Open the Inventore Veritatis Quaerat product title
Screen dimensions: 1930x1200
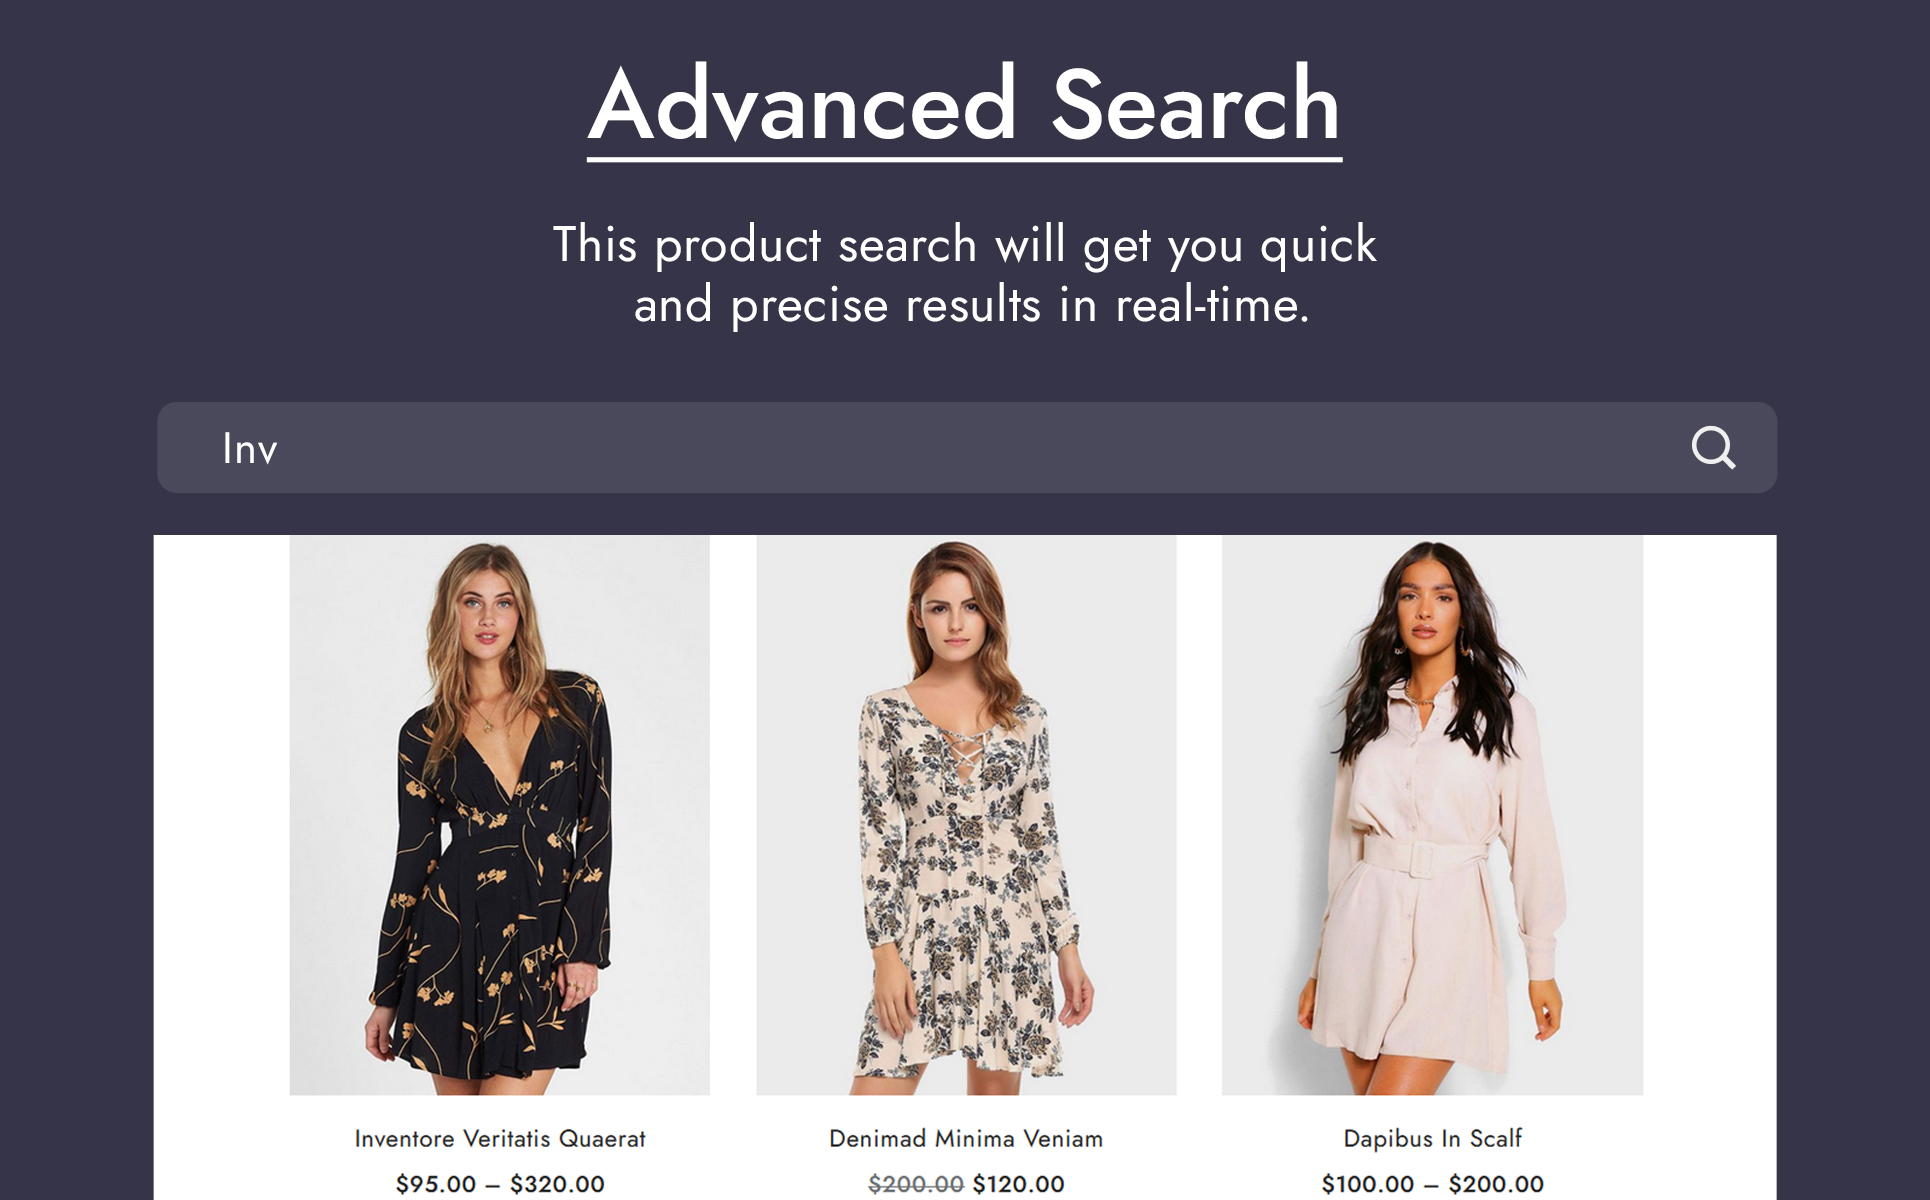coord(500,1139)
